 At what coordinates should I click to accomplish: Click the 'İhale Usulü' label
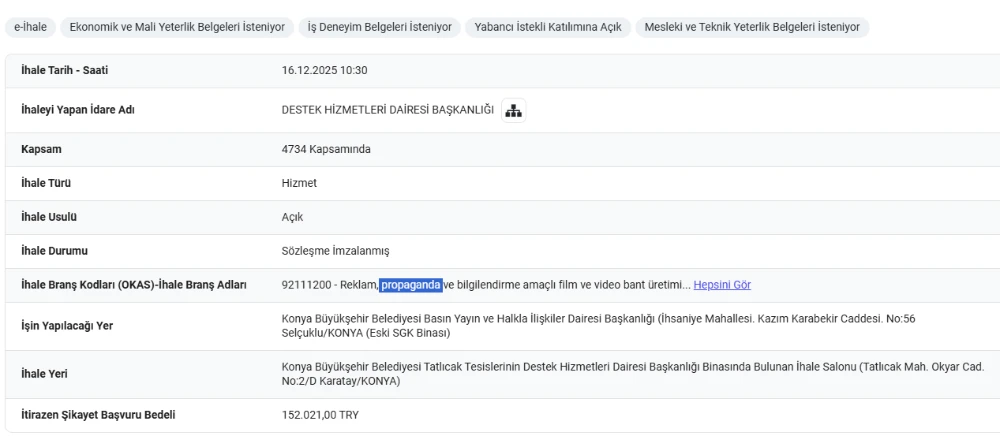coord(49,217)
